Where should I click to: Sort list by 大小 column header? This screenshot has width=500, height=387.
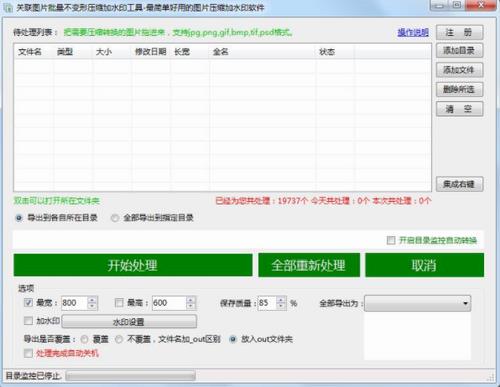[x=111, y=52]
